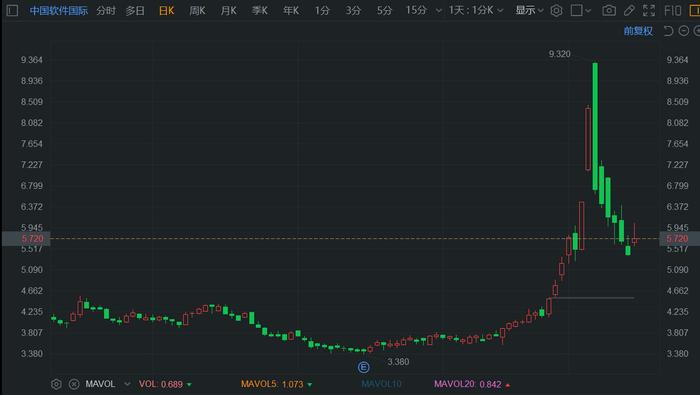
Task: Switch to the 多日 tab
Action: point(135,11)
